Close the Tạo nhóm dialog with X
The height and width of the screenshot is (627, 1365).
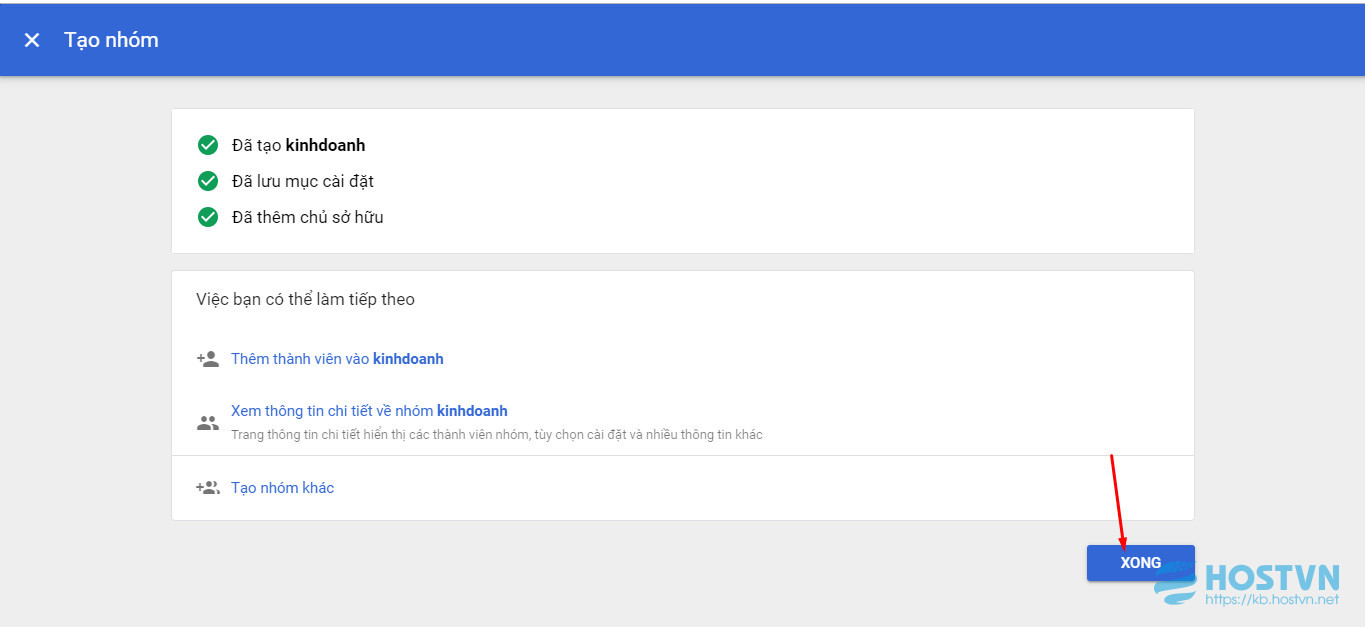(x=32, y=40)
